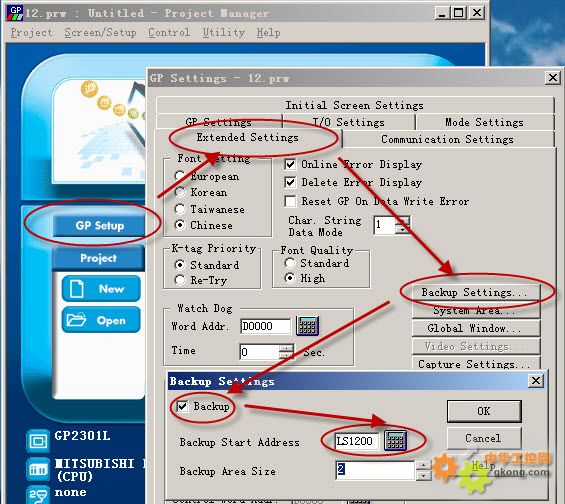The image size is (565, 504).
Task: Increase Watch Dog Time spinner value
Action: pyautogui.click(x=286, y=348)
